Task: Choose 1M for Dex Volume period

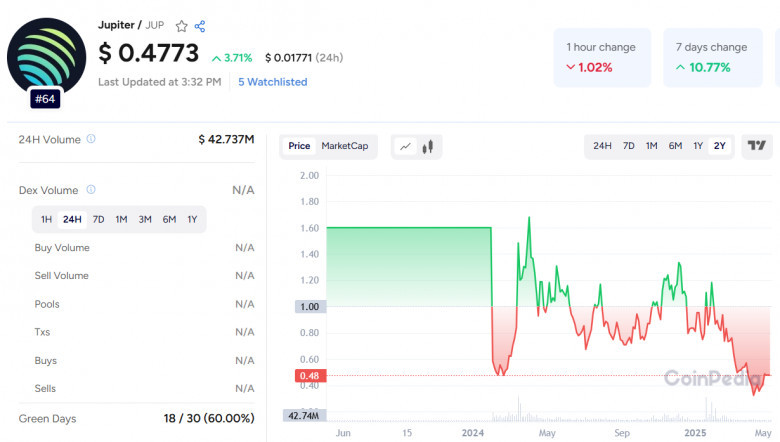Action: click(x=121, y=219)
